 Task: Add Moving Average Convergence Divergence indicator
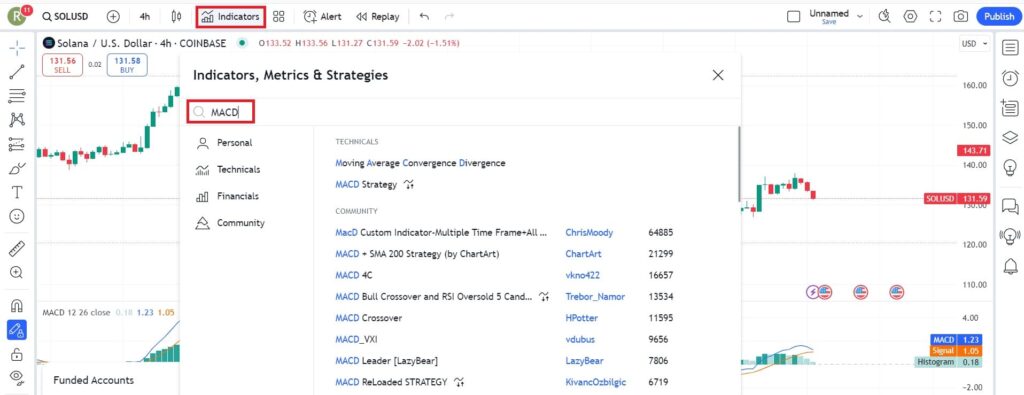pos(421,163)
